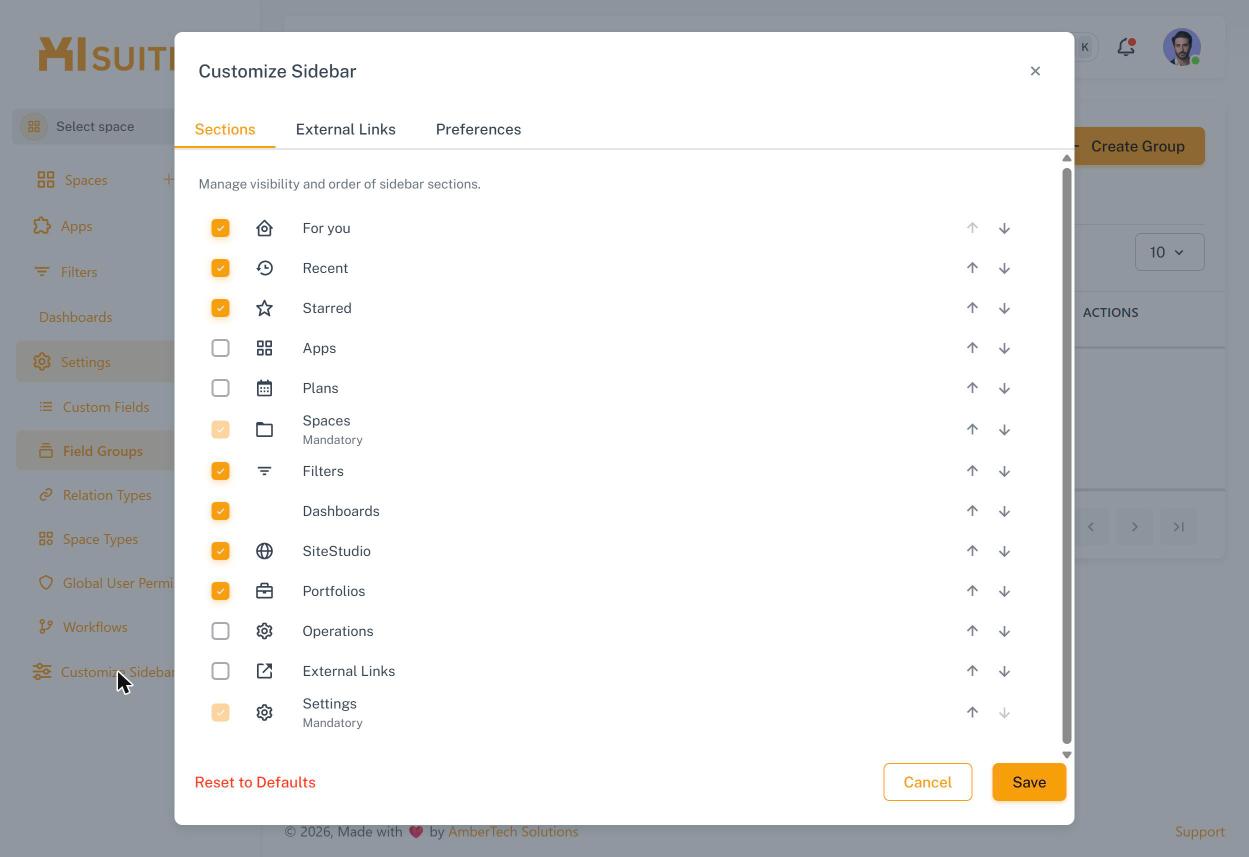Move For you section down

click(x=1004, y=228)
